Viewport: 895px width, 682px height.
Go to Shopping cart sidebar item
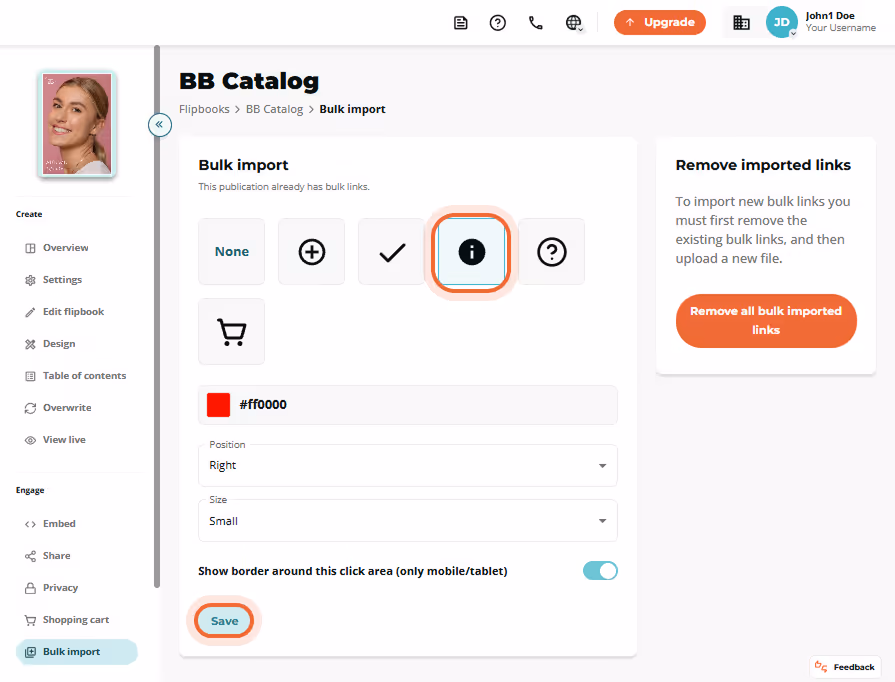pos(76,620)
